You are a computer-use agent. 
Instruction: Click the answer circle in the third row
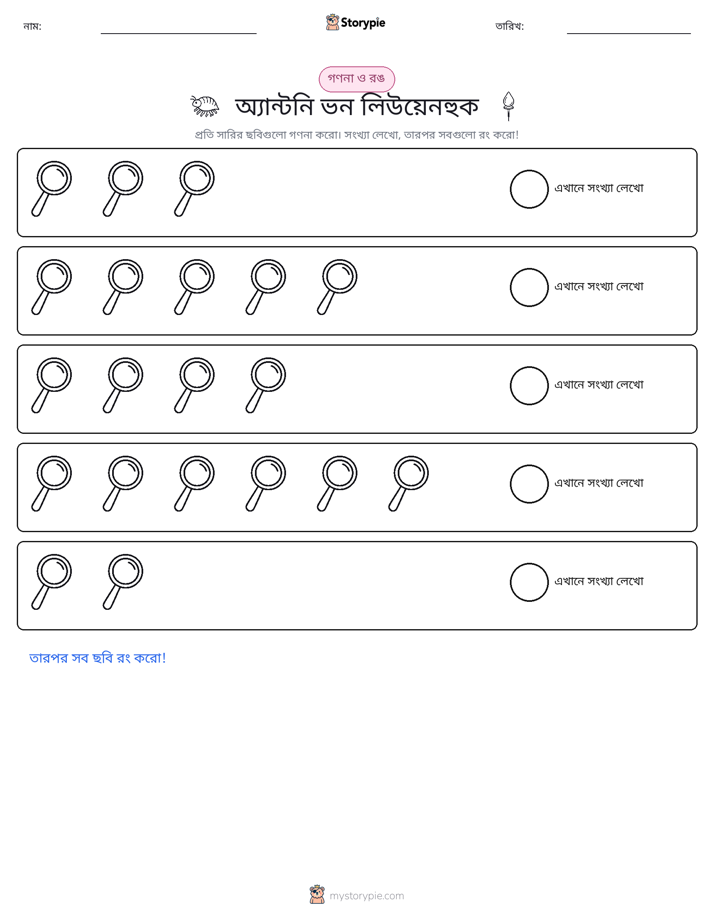tap(529, 385)
